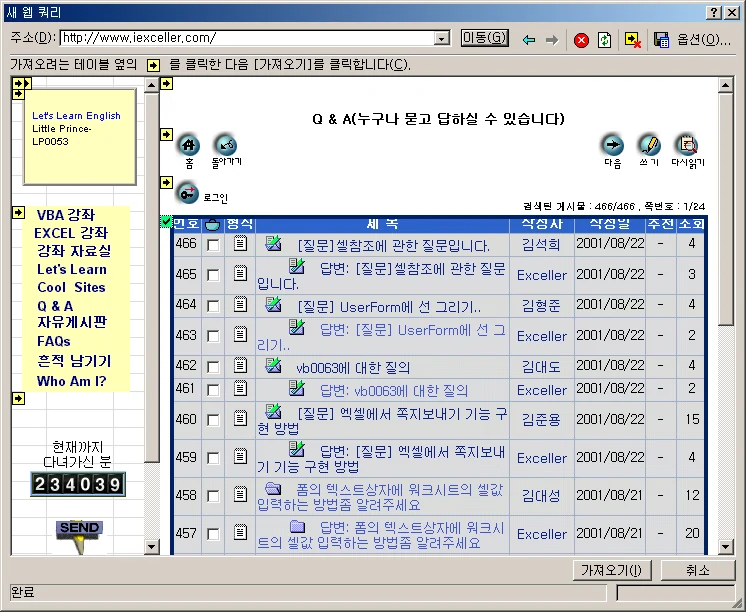Click yellow table-select arrow next to 홈 icon
This screenshot has height=612, width=746.
tap(166, 135)
